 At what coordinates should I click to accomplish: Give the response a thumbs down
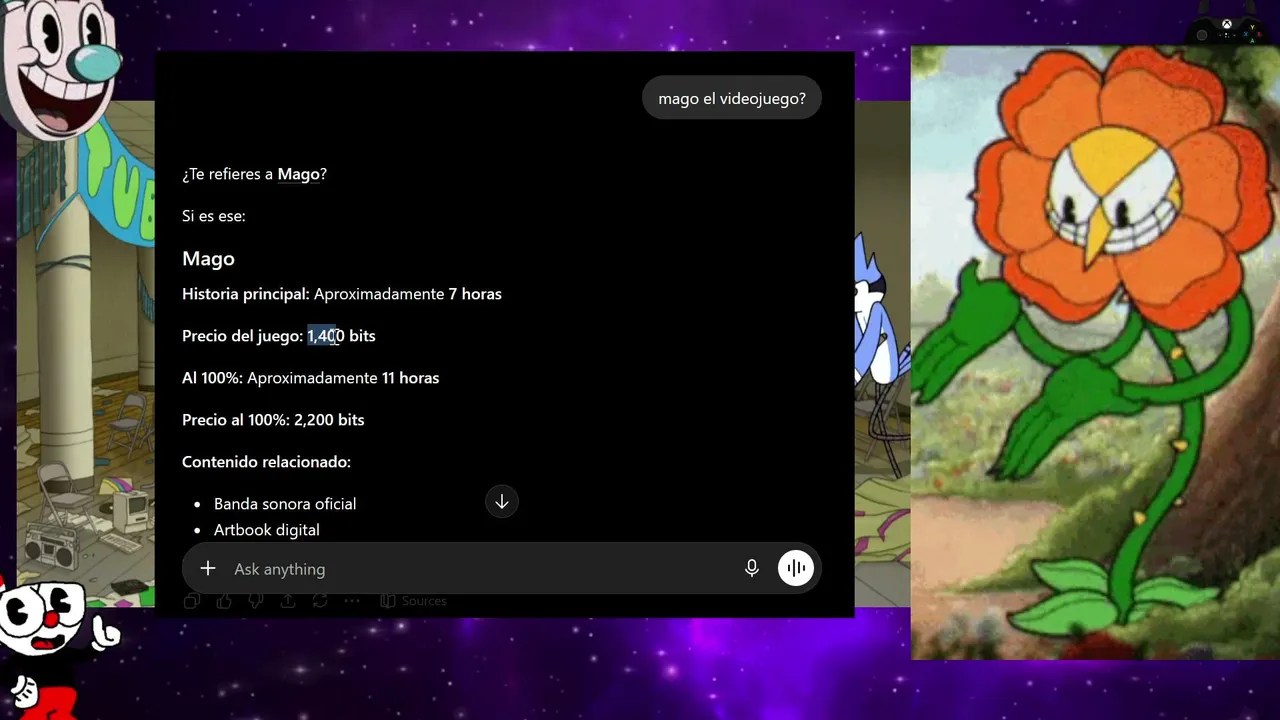coord(256,601)
